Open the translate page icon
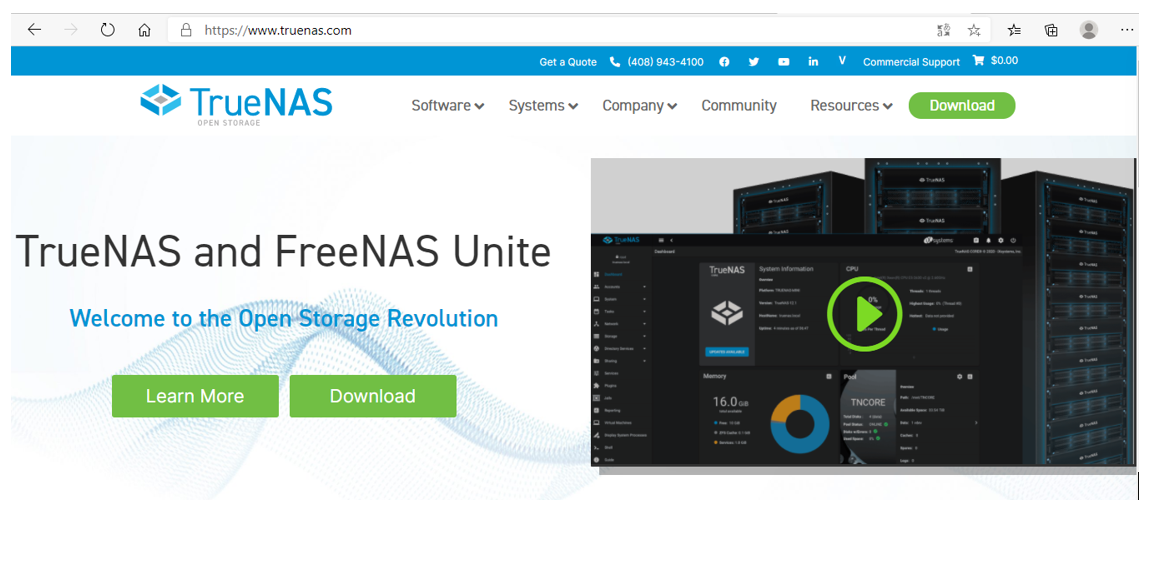 point(944,30)
